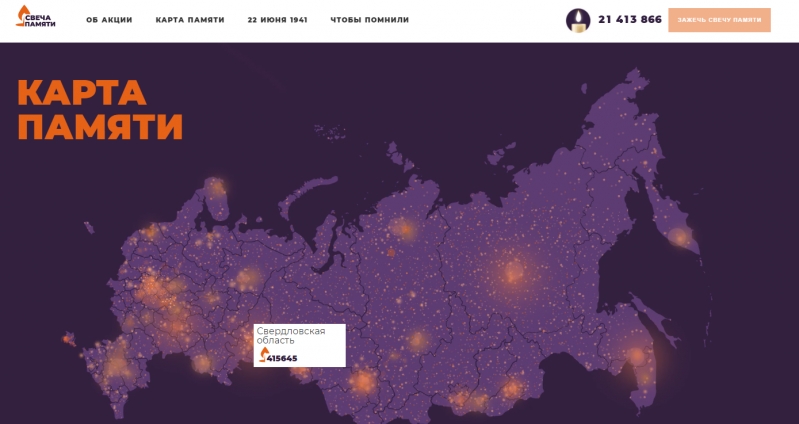This screenshot has height=424, width=799.
Task: Open the 22 ИЮНЯ 1941 section
Action: click(277, 20)
